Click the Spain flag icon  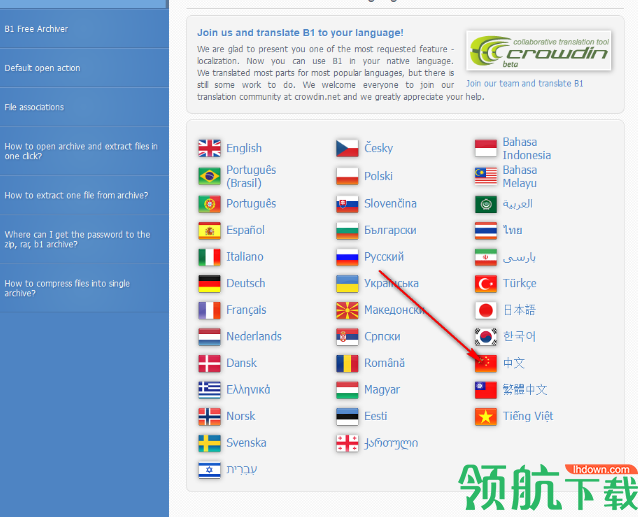[x=209, y=231]
